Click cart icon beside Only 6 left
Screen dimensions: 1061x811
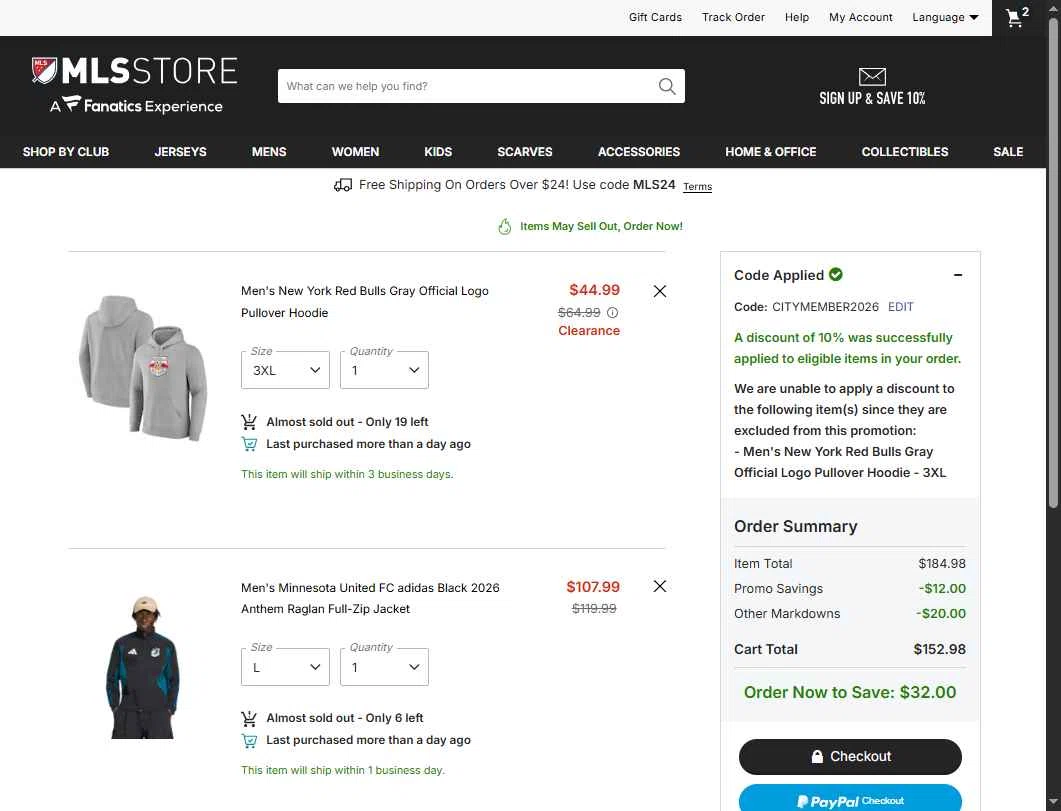click(x=249, y=718)
